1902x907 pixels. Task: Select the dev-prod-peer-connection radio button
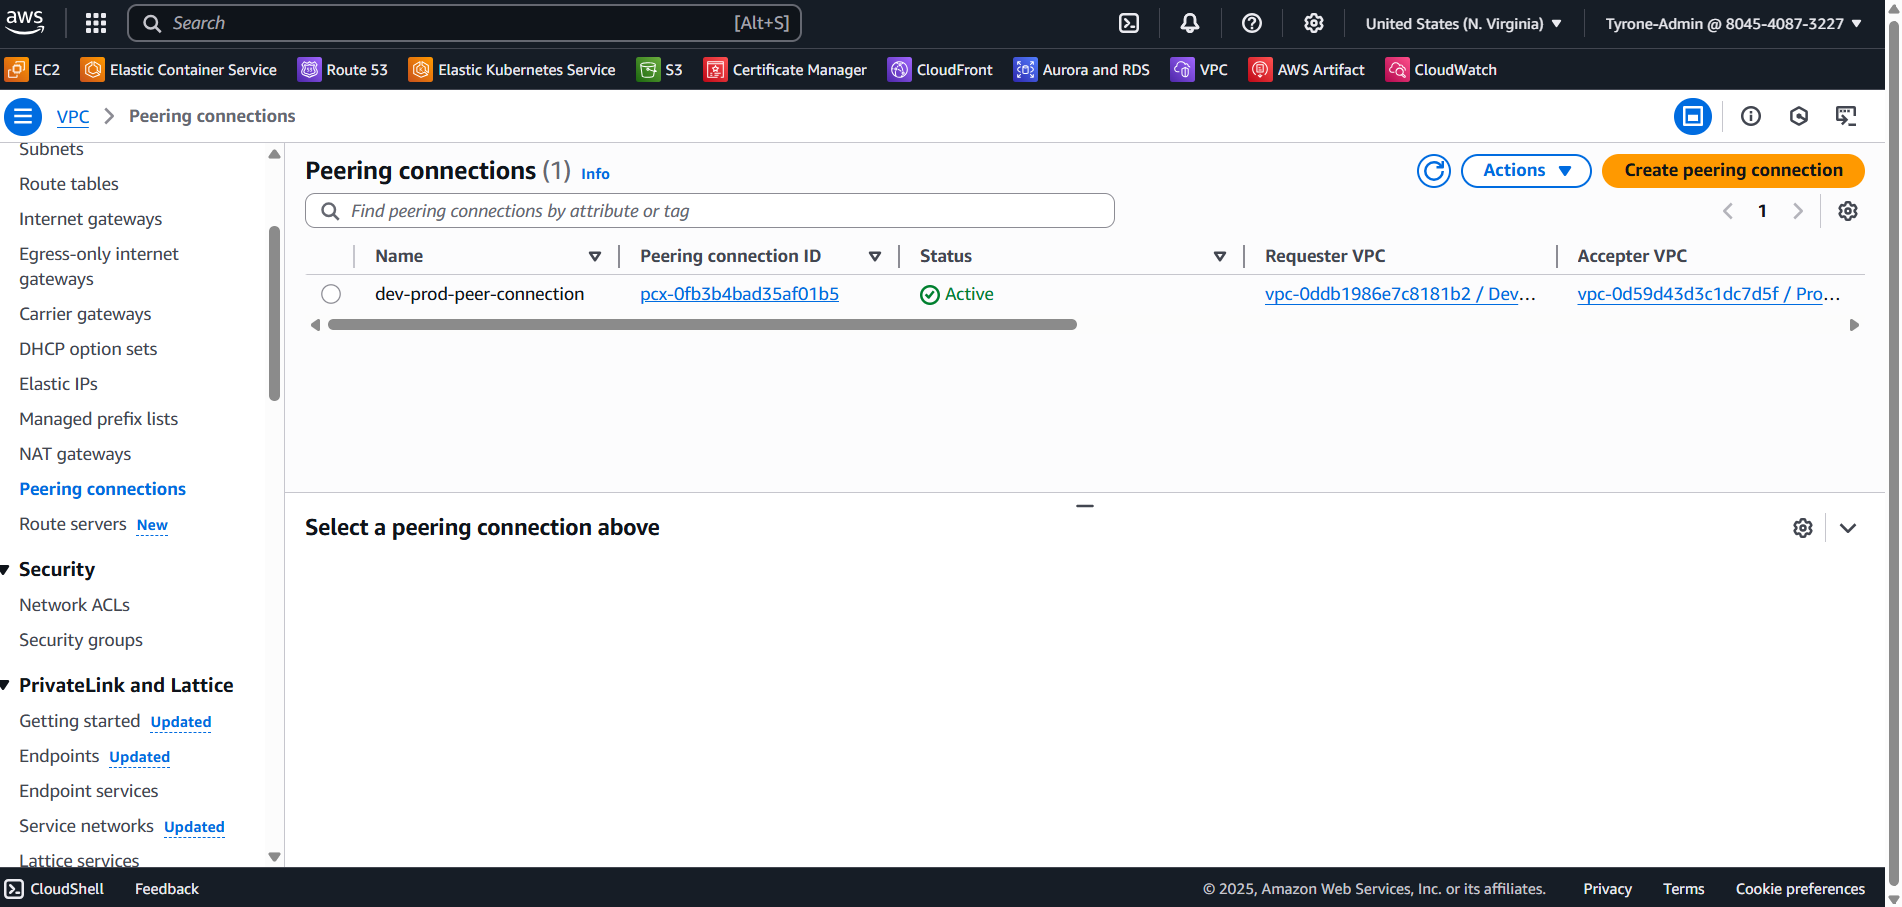point(331,293)
